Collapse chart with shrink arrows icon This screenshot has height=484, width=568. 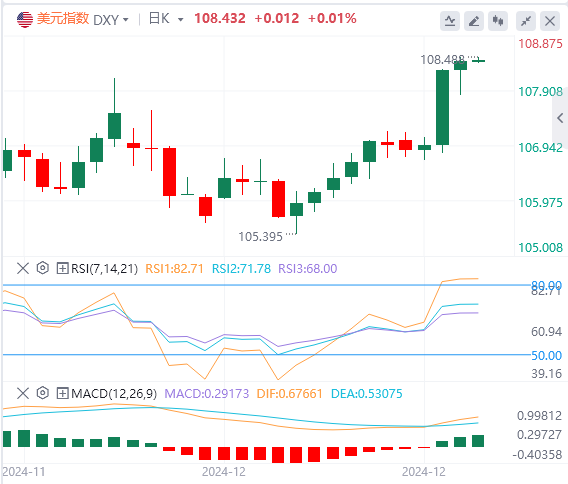526,21
